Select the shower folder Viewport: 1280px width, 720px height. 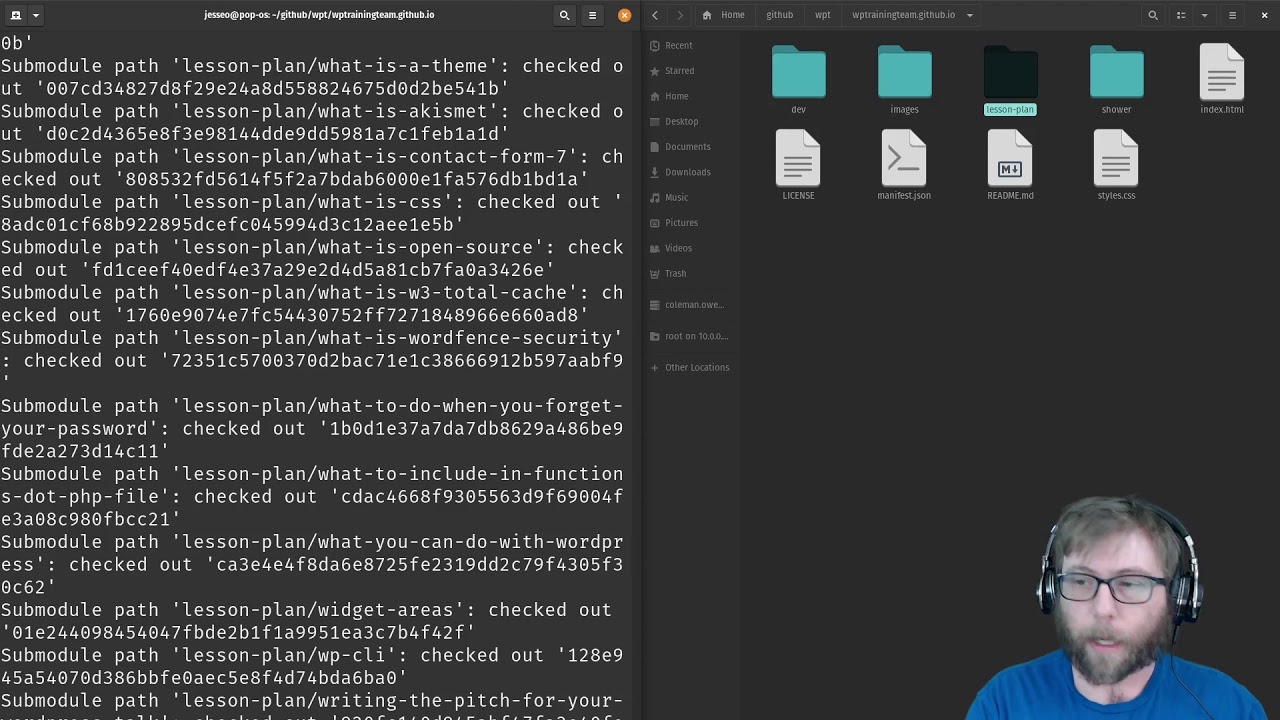click(x=1116, y=80)
